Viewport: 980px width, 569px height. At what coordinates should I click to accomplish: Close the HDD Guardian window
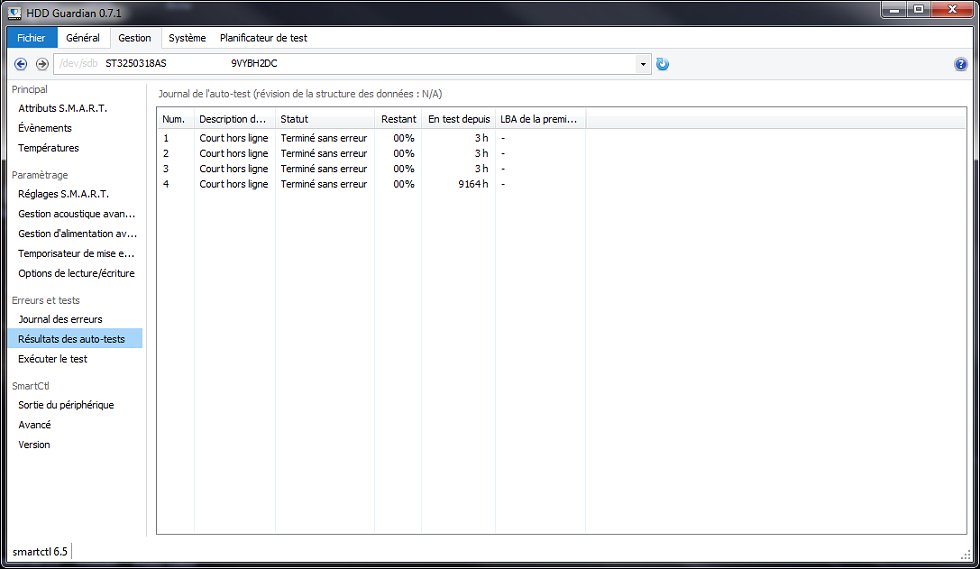[952, 10]
